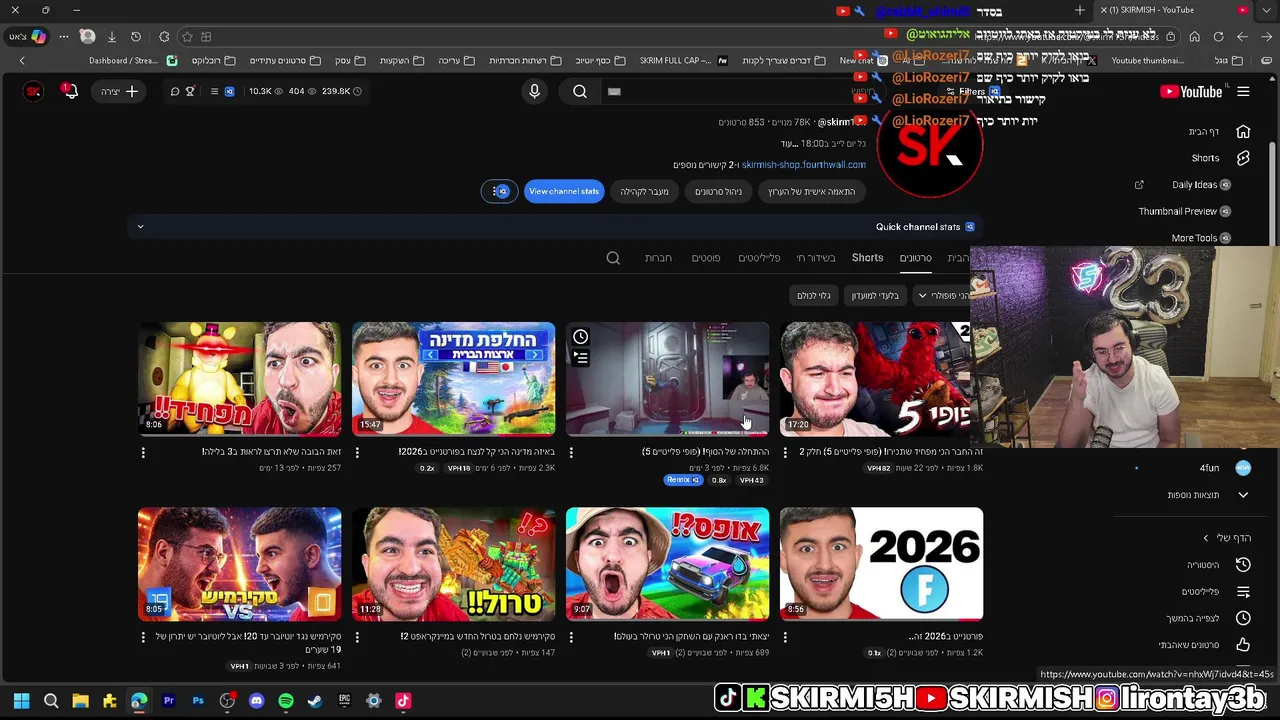
Task: Click the browser downloads icon
Action: coord(111,37)
